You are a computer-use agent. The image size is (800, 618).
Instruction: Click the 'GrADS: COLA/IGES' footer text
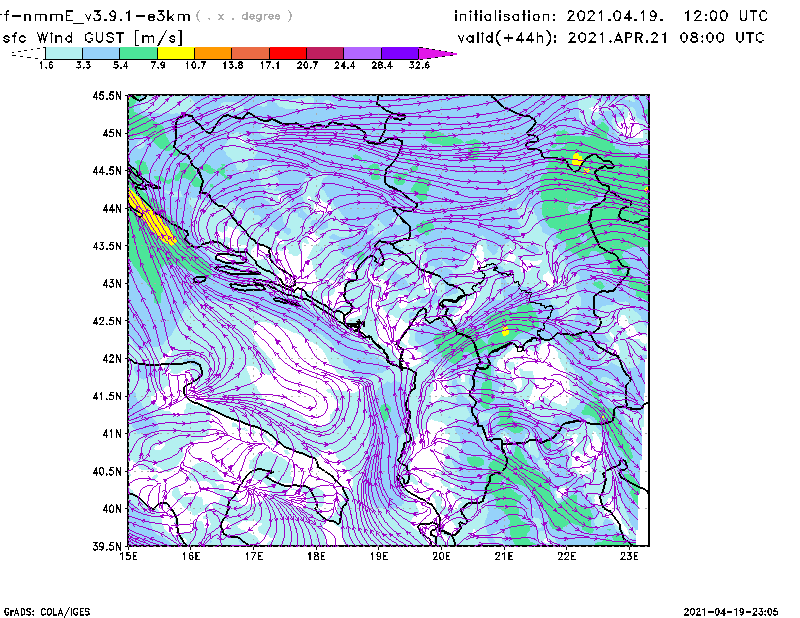[x=47, y=612]
